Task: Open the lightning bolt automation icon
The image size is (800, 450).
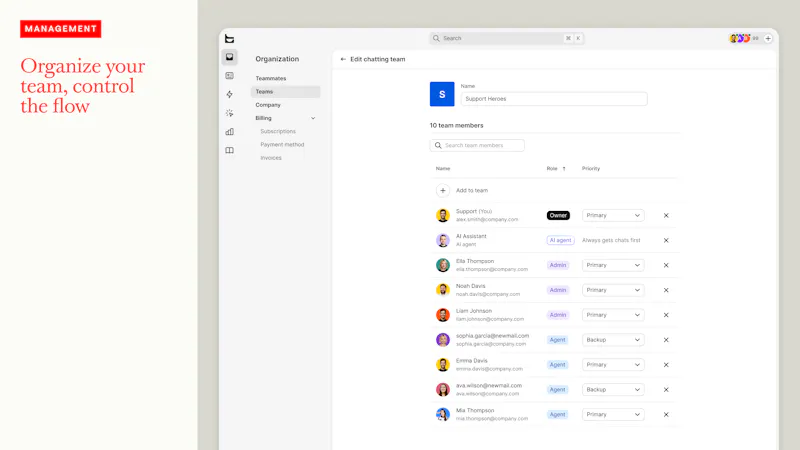Action: [230, 94]
